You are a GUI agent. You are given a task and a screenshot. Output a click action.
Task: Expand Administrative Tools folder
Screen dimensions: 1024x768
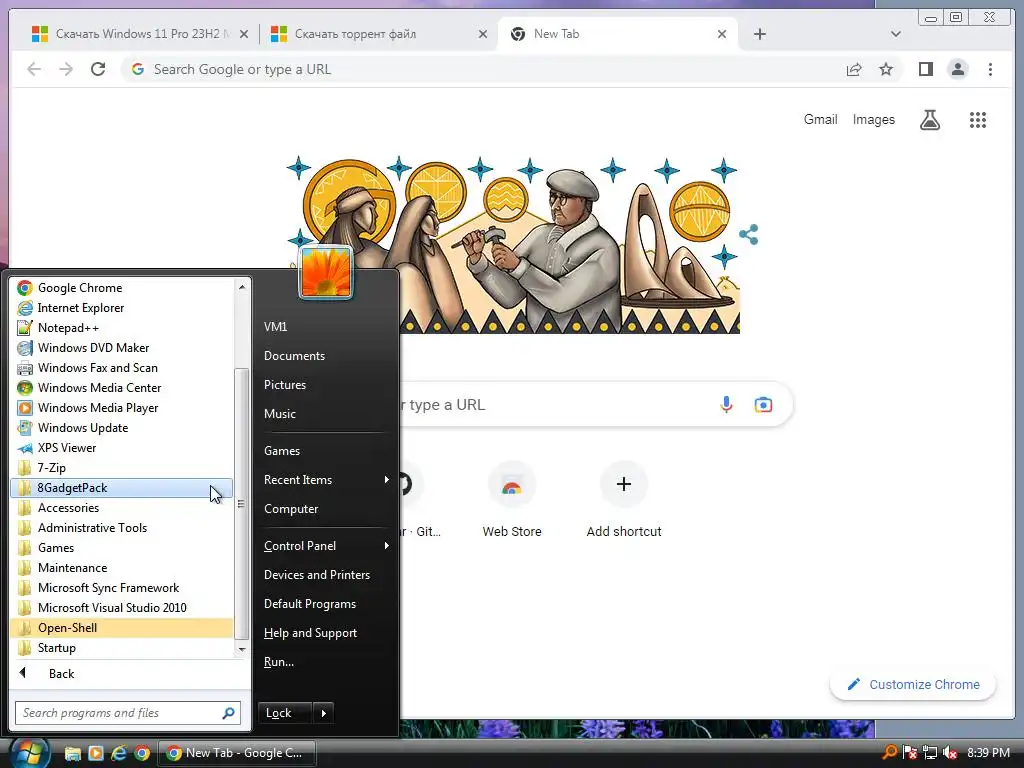point(121,528)
